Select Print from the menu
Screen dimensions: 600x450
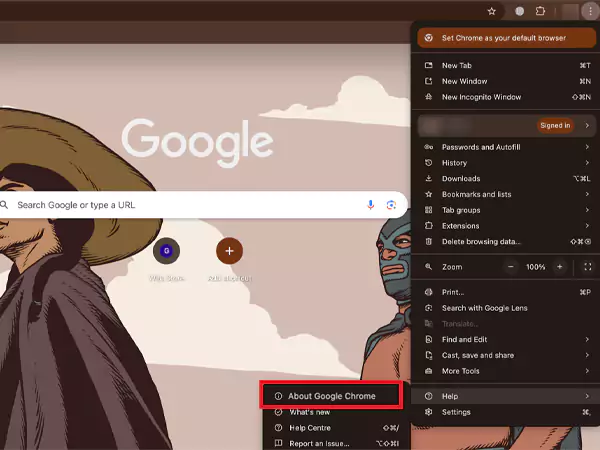(506, 292)
